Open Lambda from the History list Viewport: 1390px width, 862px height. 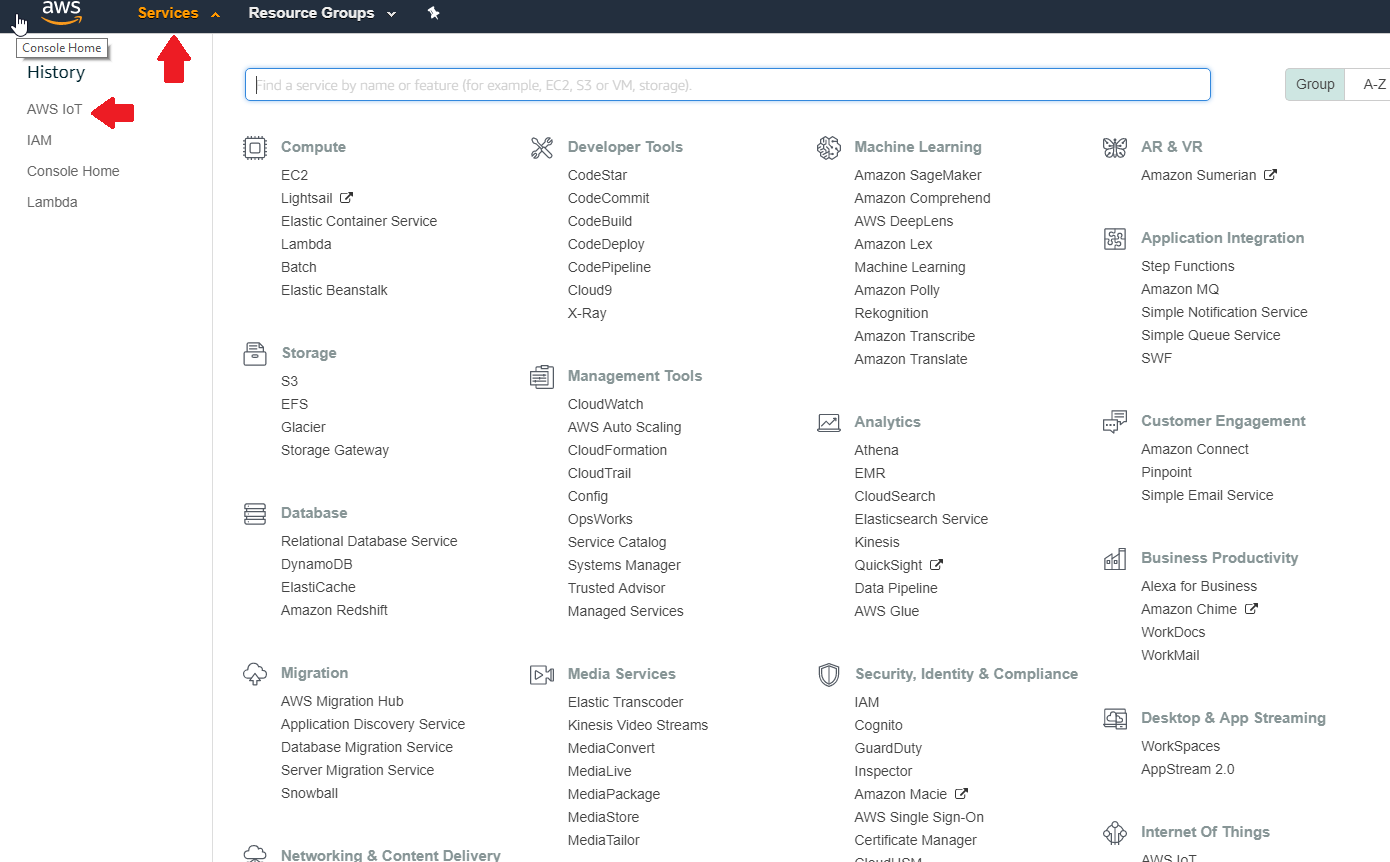(x=52, y=202)
